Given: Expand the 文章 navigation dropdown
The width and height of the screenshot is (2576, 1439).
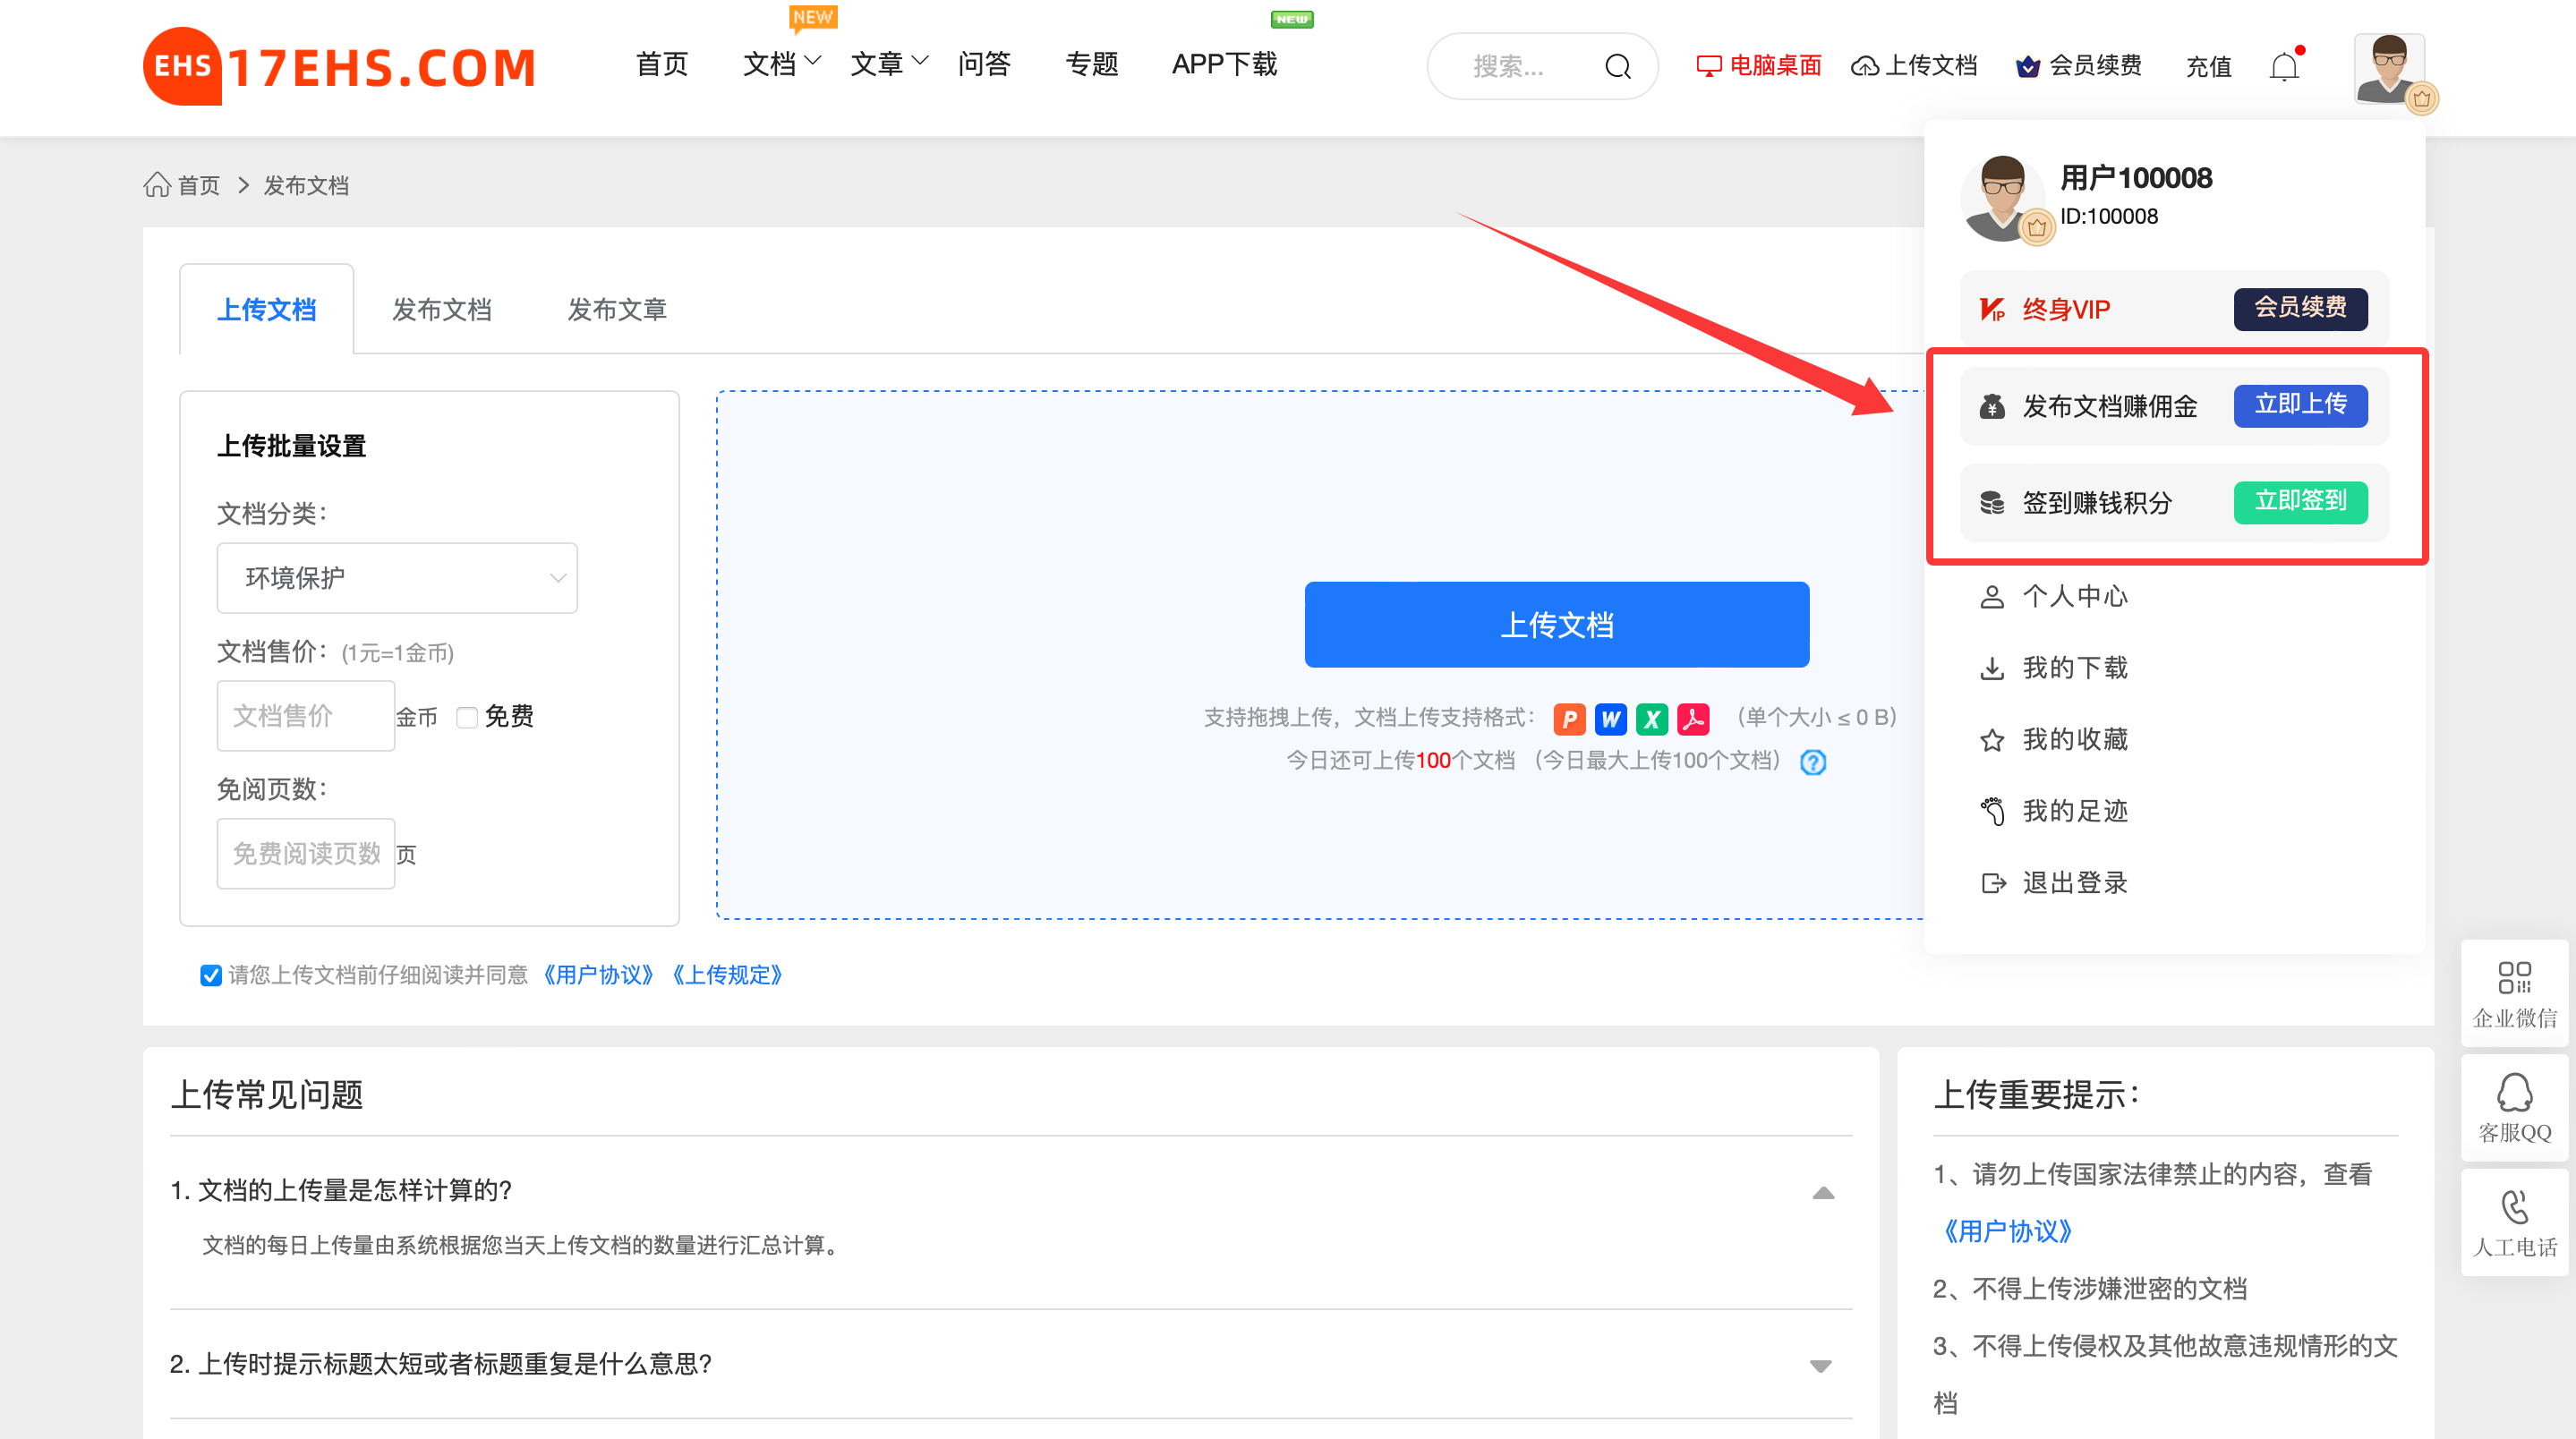Looking at the screenshot, I should click(888, 64).
